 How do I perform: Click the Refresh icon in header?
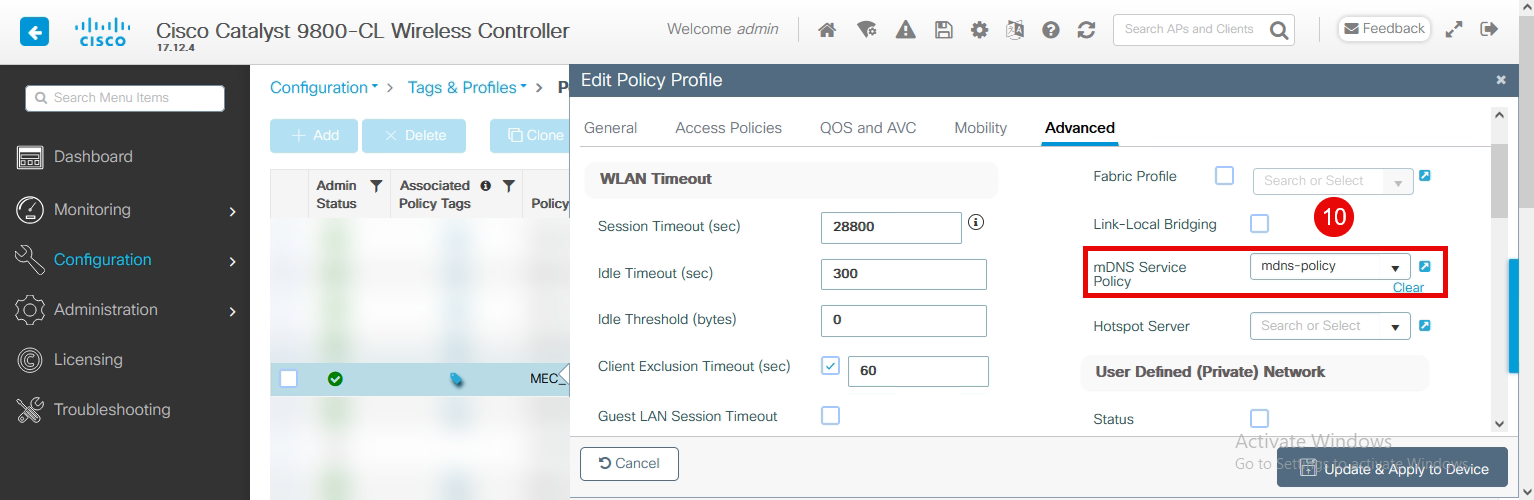(x=1087, y=30)
